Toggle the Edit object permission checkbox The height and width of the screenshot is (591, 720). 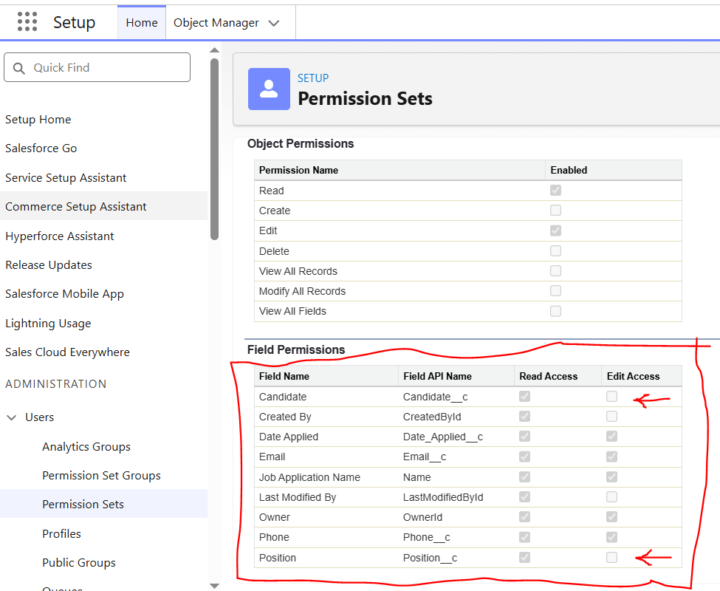tap(556, 231)
